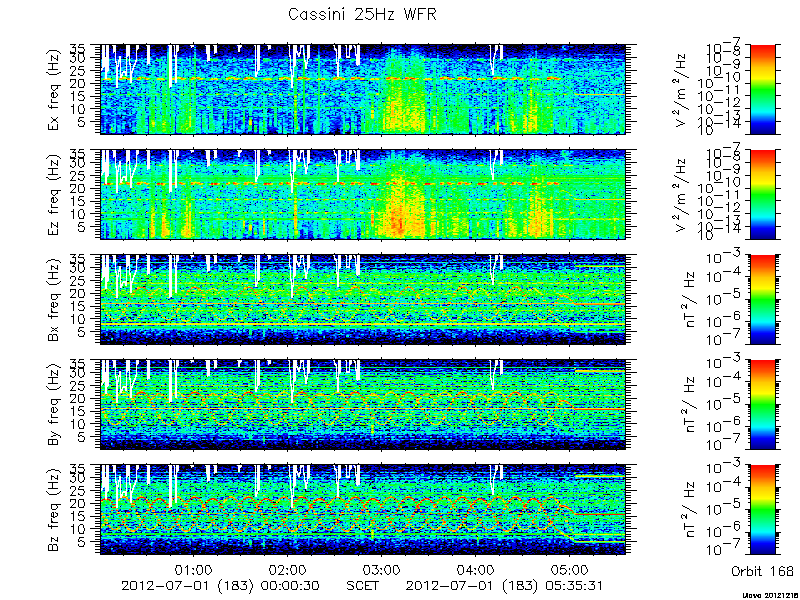Click the color bar beside the Bz spectrogram
The width and height of the screenshot is (800, 600).
tap(762, 510)
